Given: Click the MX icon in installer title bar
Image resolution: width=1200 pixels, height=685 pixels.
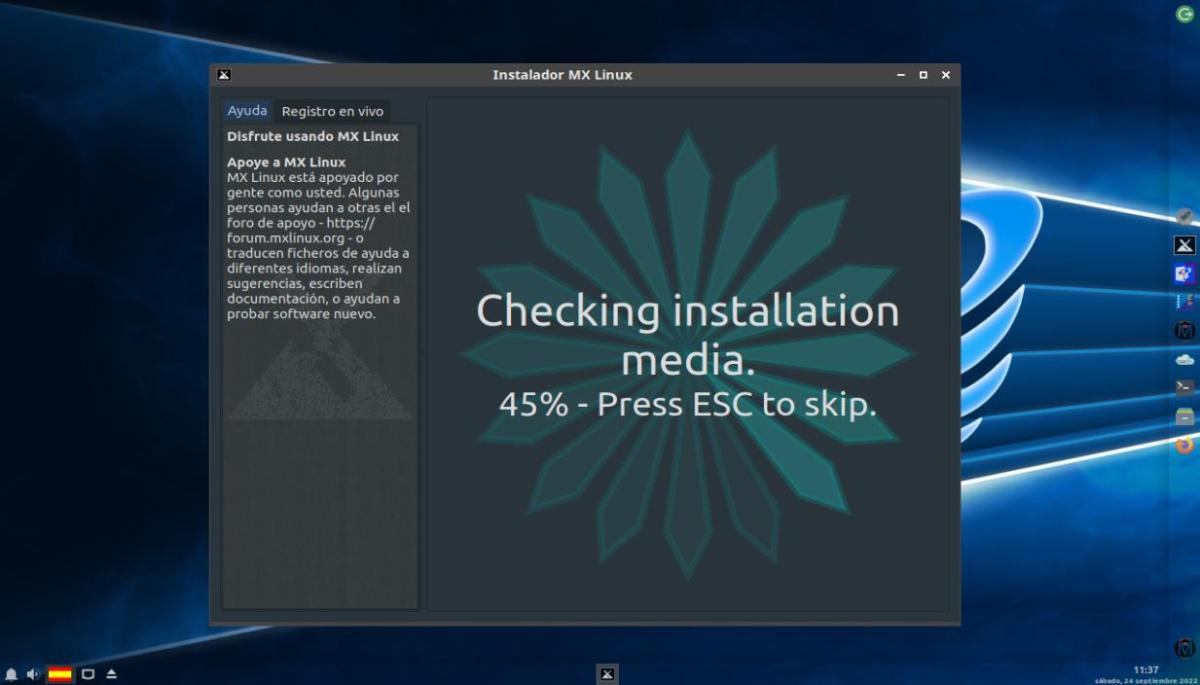Looking at the screenshot, I should click(x=224, y=75).
